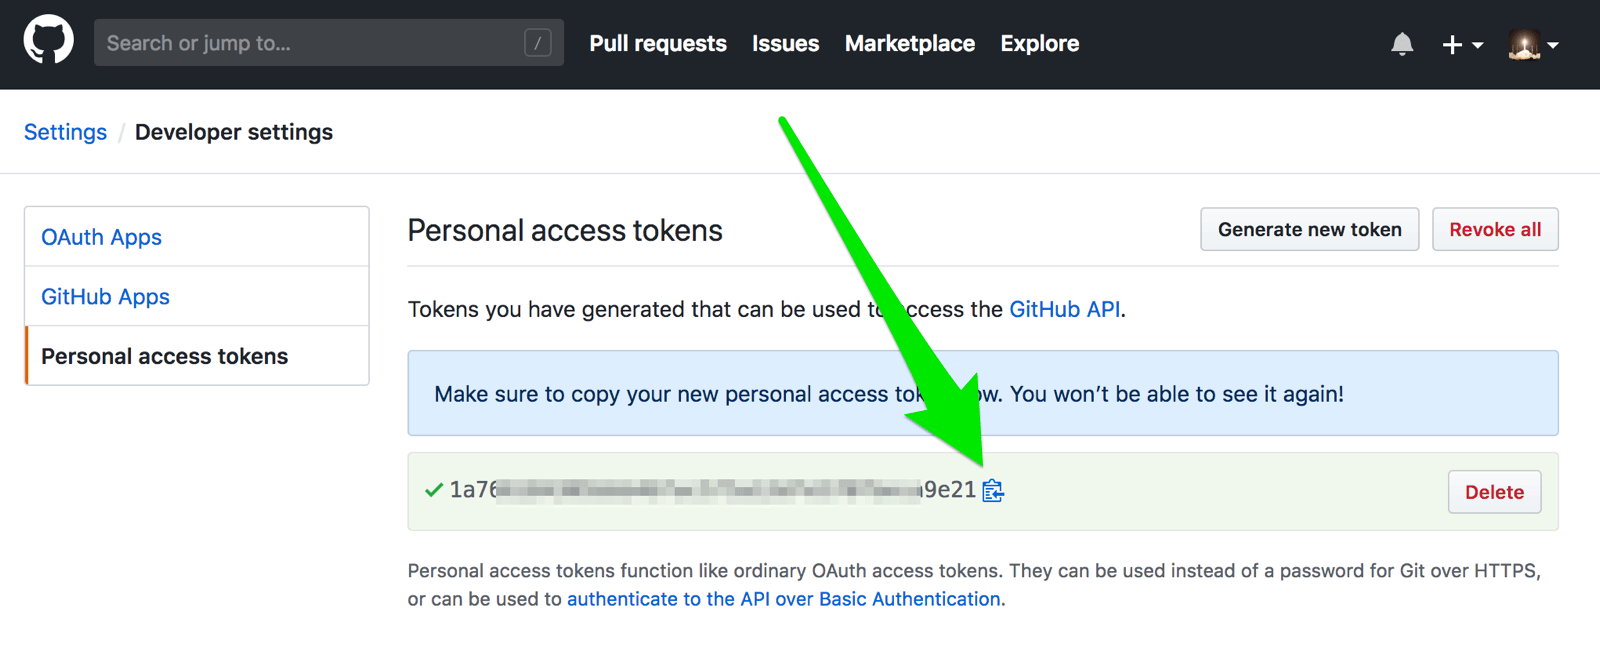Click the slash shortcut hint in search bar

coord(538,42)
